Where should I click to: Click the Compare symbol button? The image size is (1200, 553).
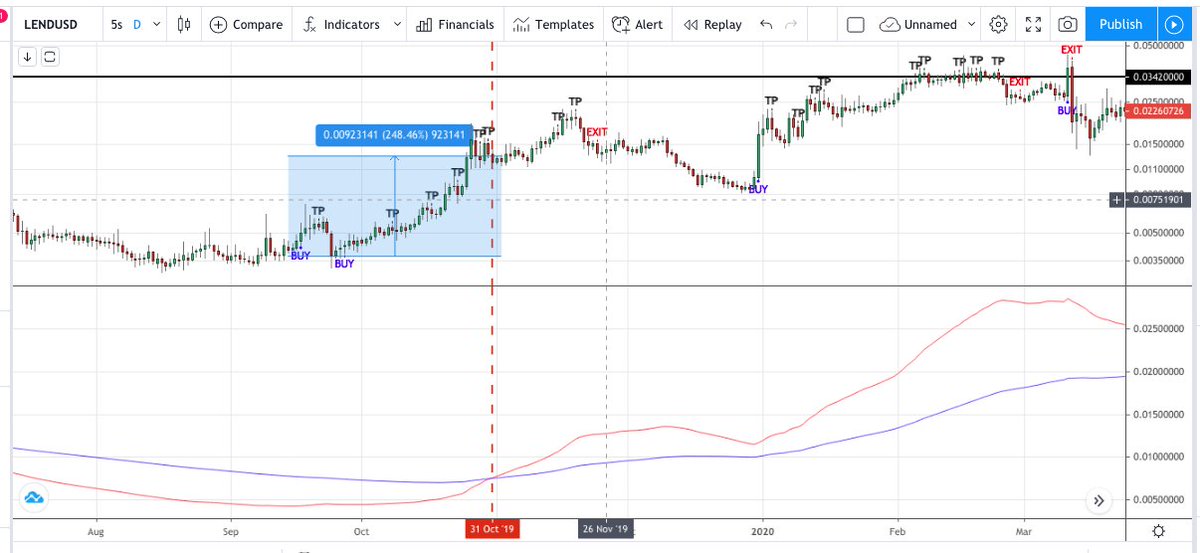pyautogui.click(x=246, y=24)
